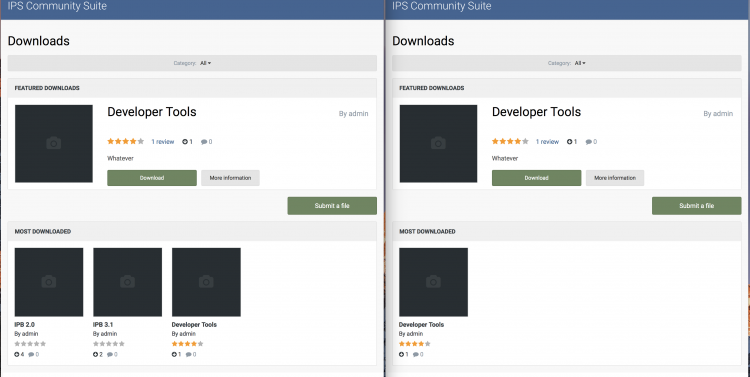Click IPB 3.1 comments bubble icon
This screenshot has width=750, height=377.
(110, 355)
